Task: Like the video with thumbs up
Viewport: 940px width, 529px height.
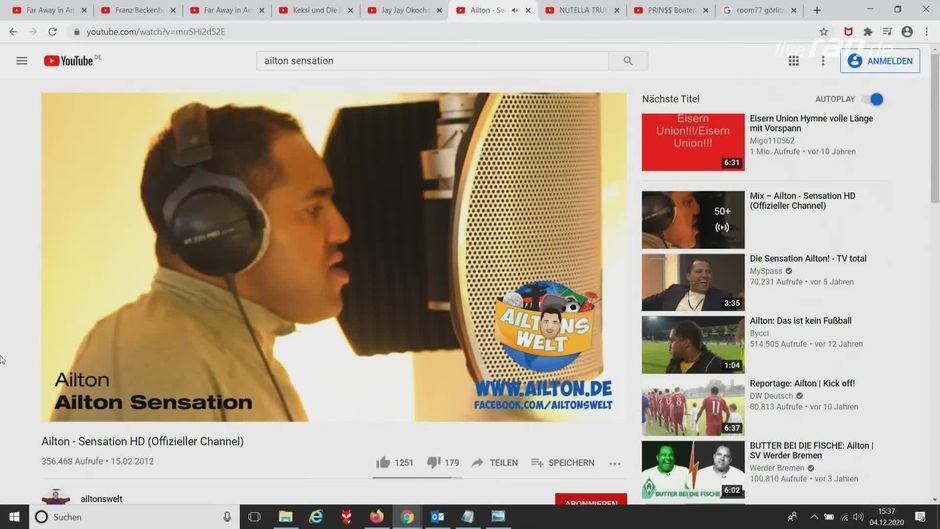Action: (383, 463)
